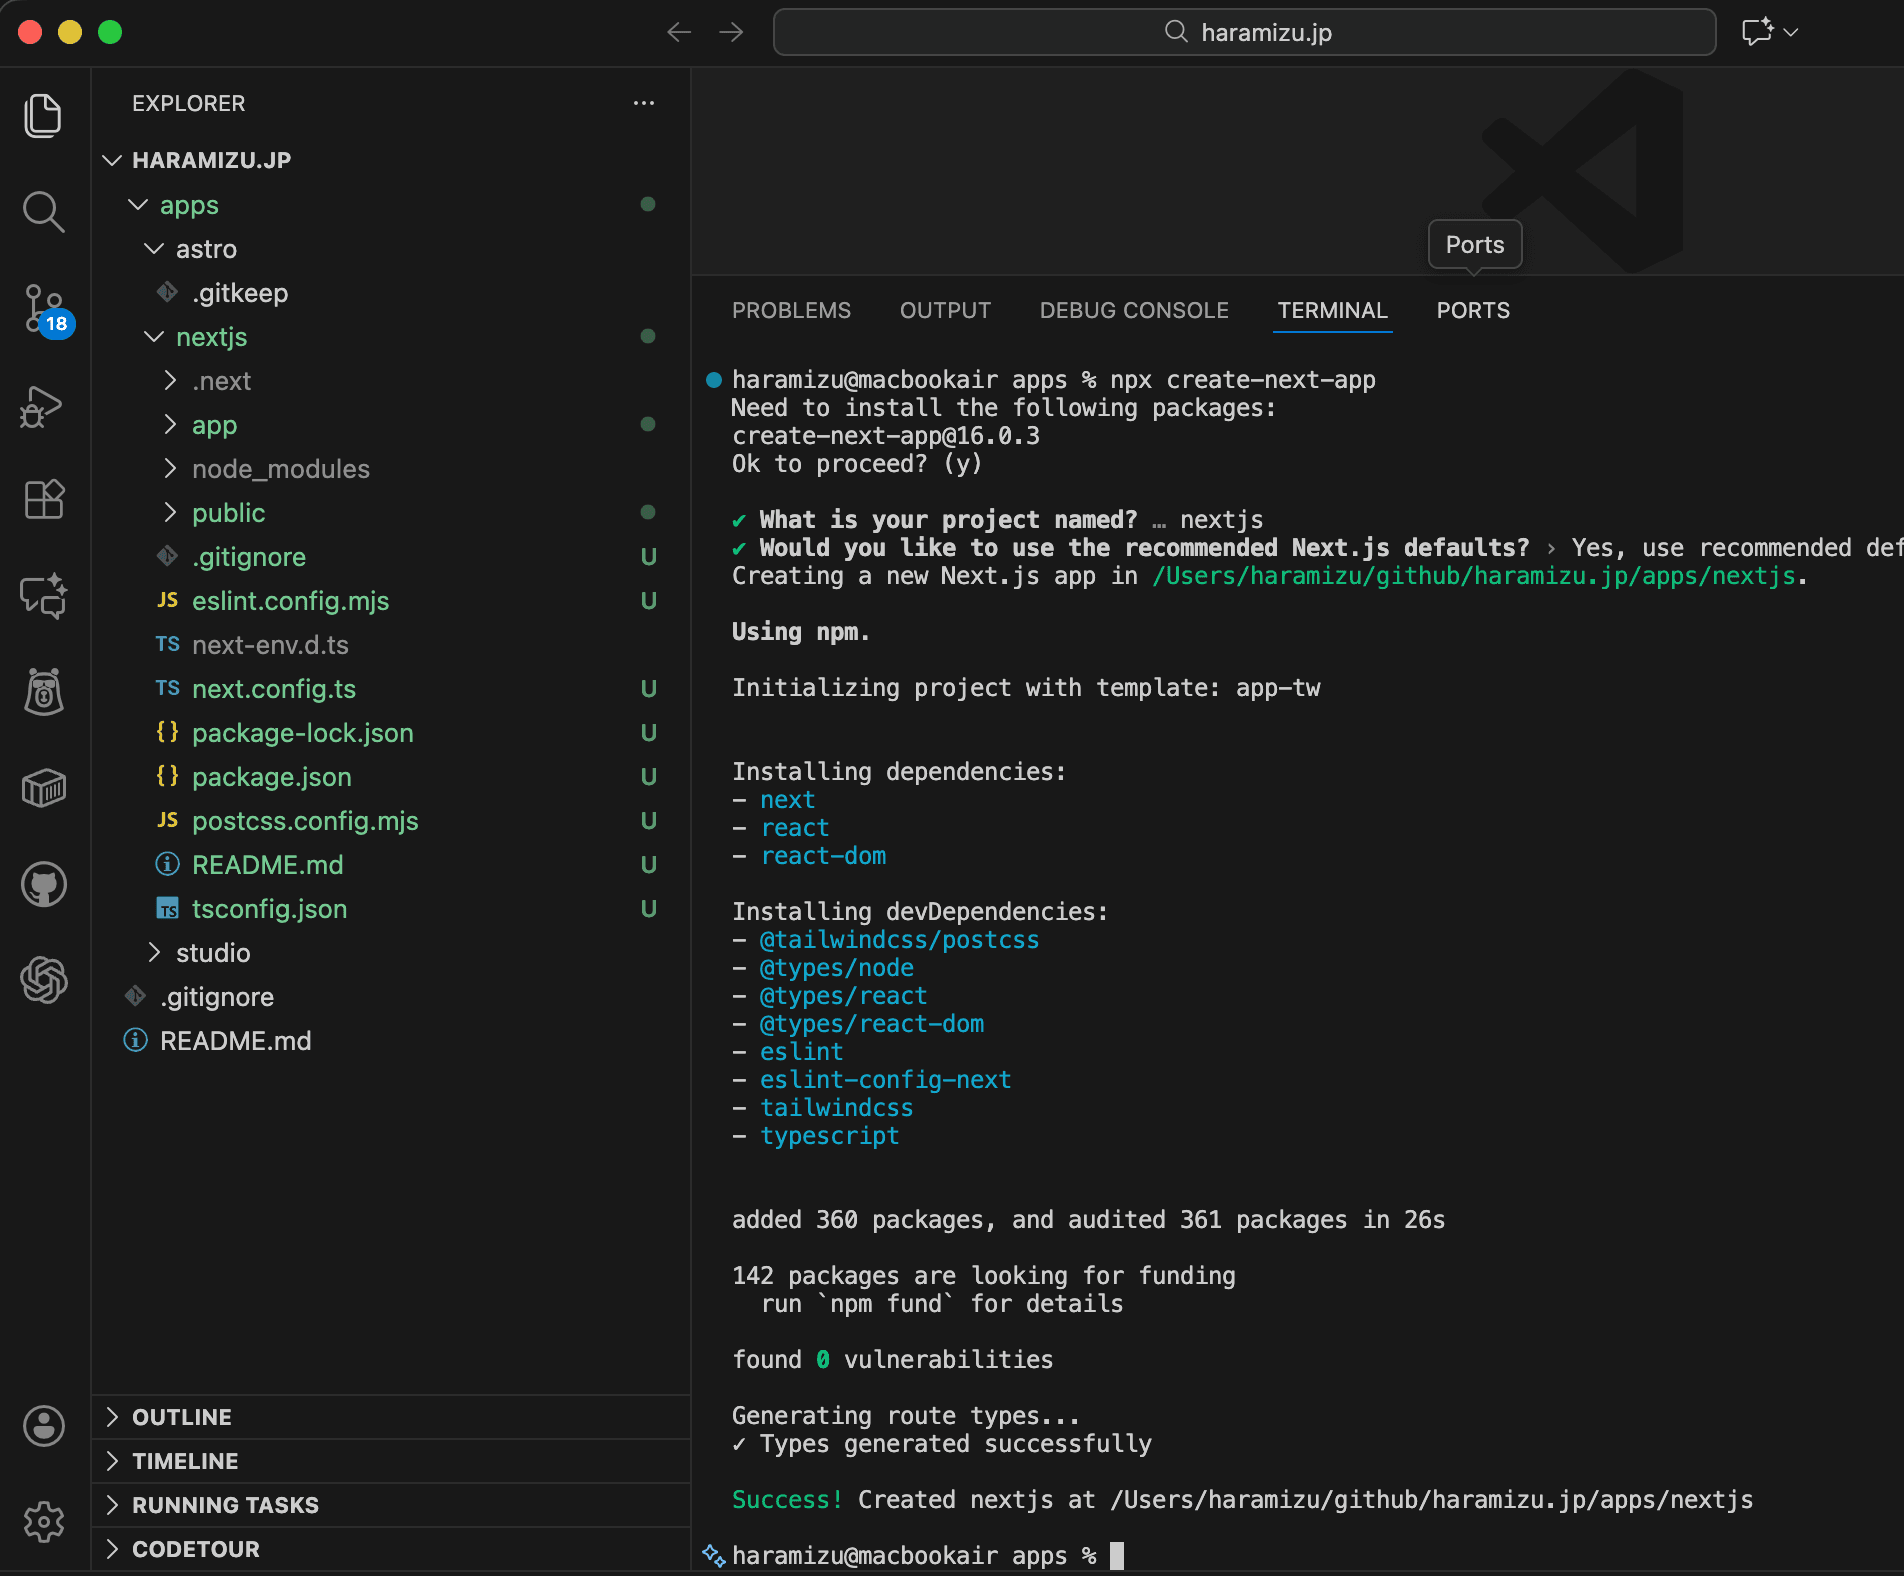Open the Explorer files icon
The height and width of the screenshot is (1576, 1904).
(x=43, y=116)
